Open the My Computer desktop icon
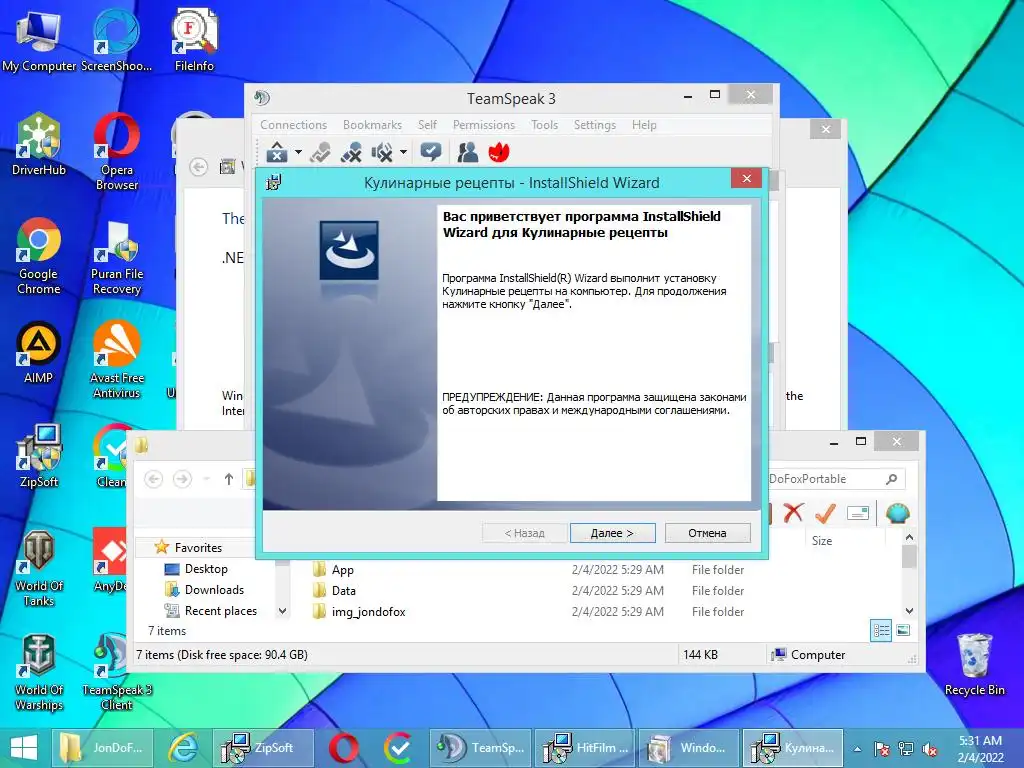This screenshot has width=1024, height=768. 39,40
